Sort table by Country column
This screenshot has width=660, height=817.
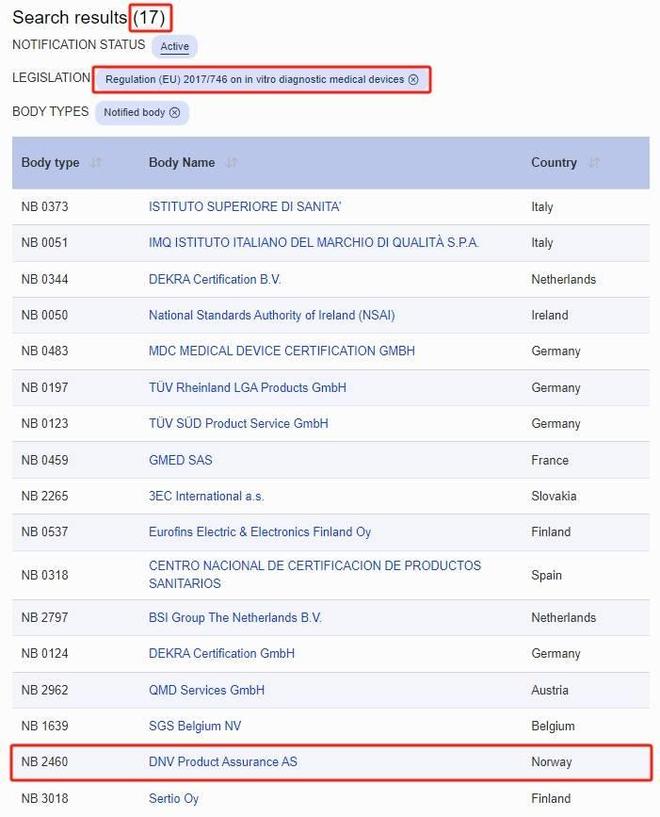(x=594, y=163)
